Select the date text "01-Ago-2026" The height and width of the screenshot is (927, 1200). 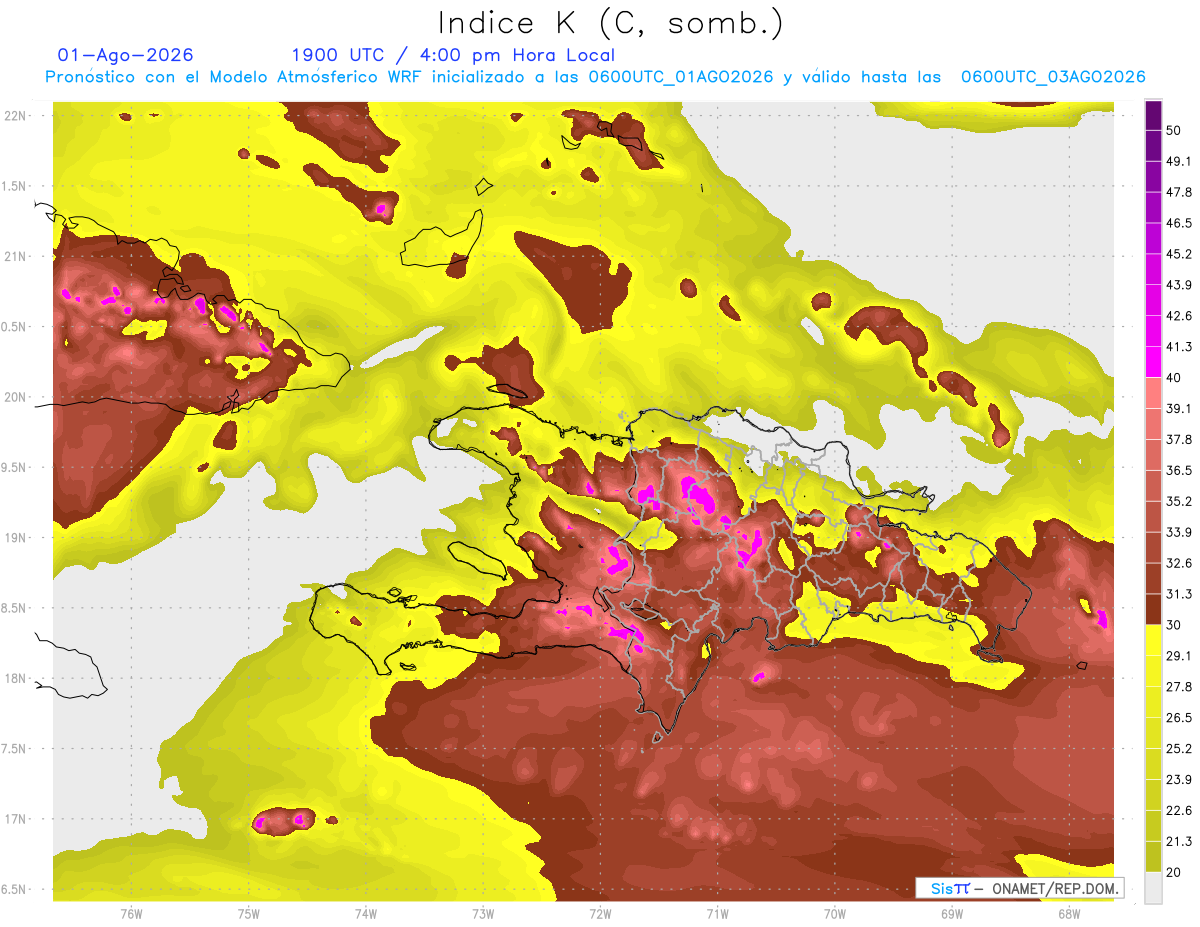[126, 55]
